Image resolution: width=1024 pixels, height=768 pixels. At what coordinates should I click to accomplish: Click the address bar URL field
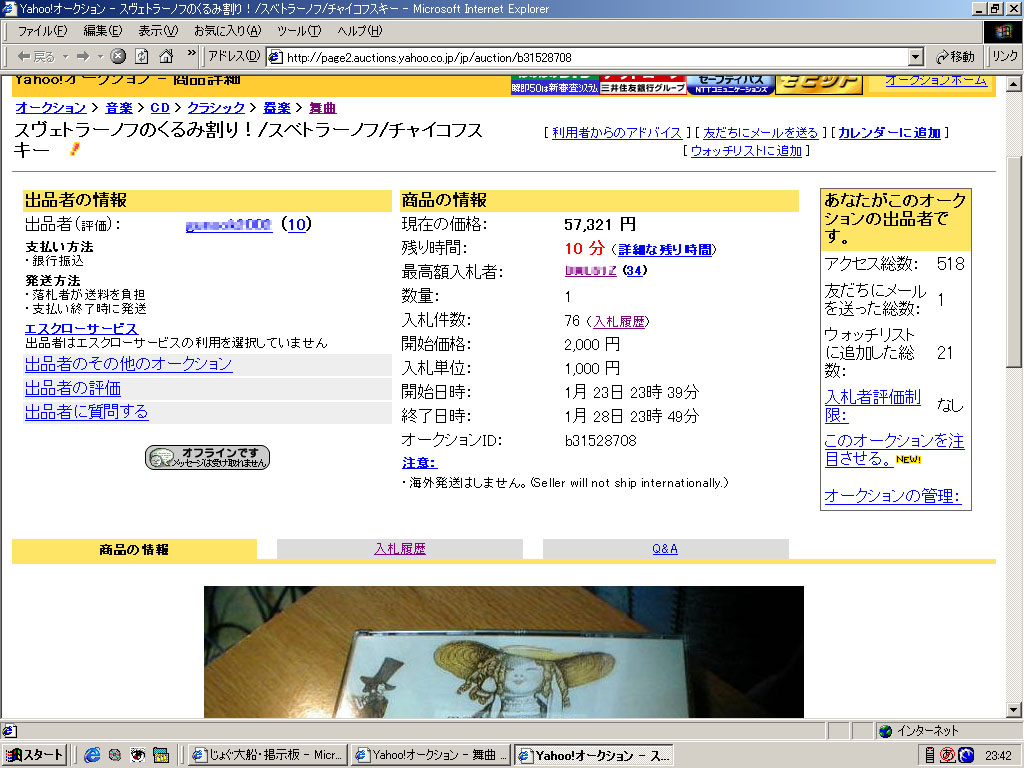588,57
